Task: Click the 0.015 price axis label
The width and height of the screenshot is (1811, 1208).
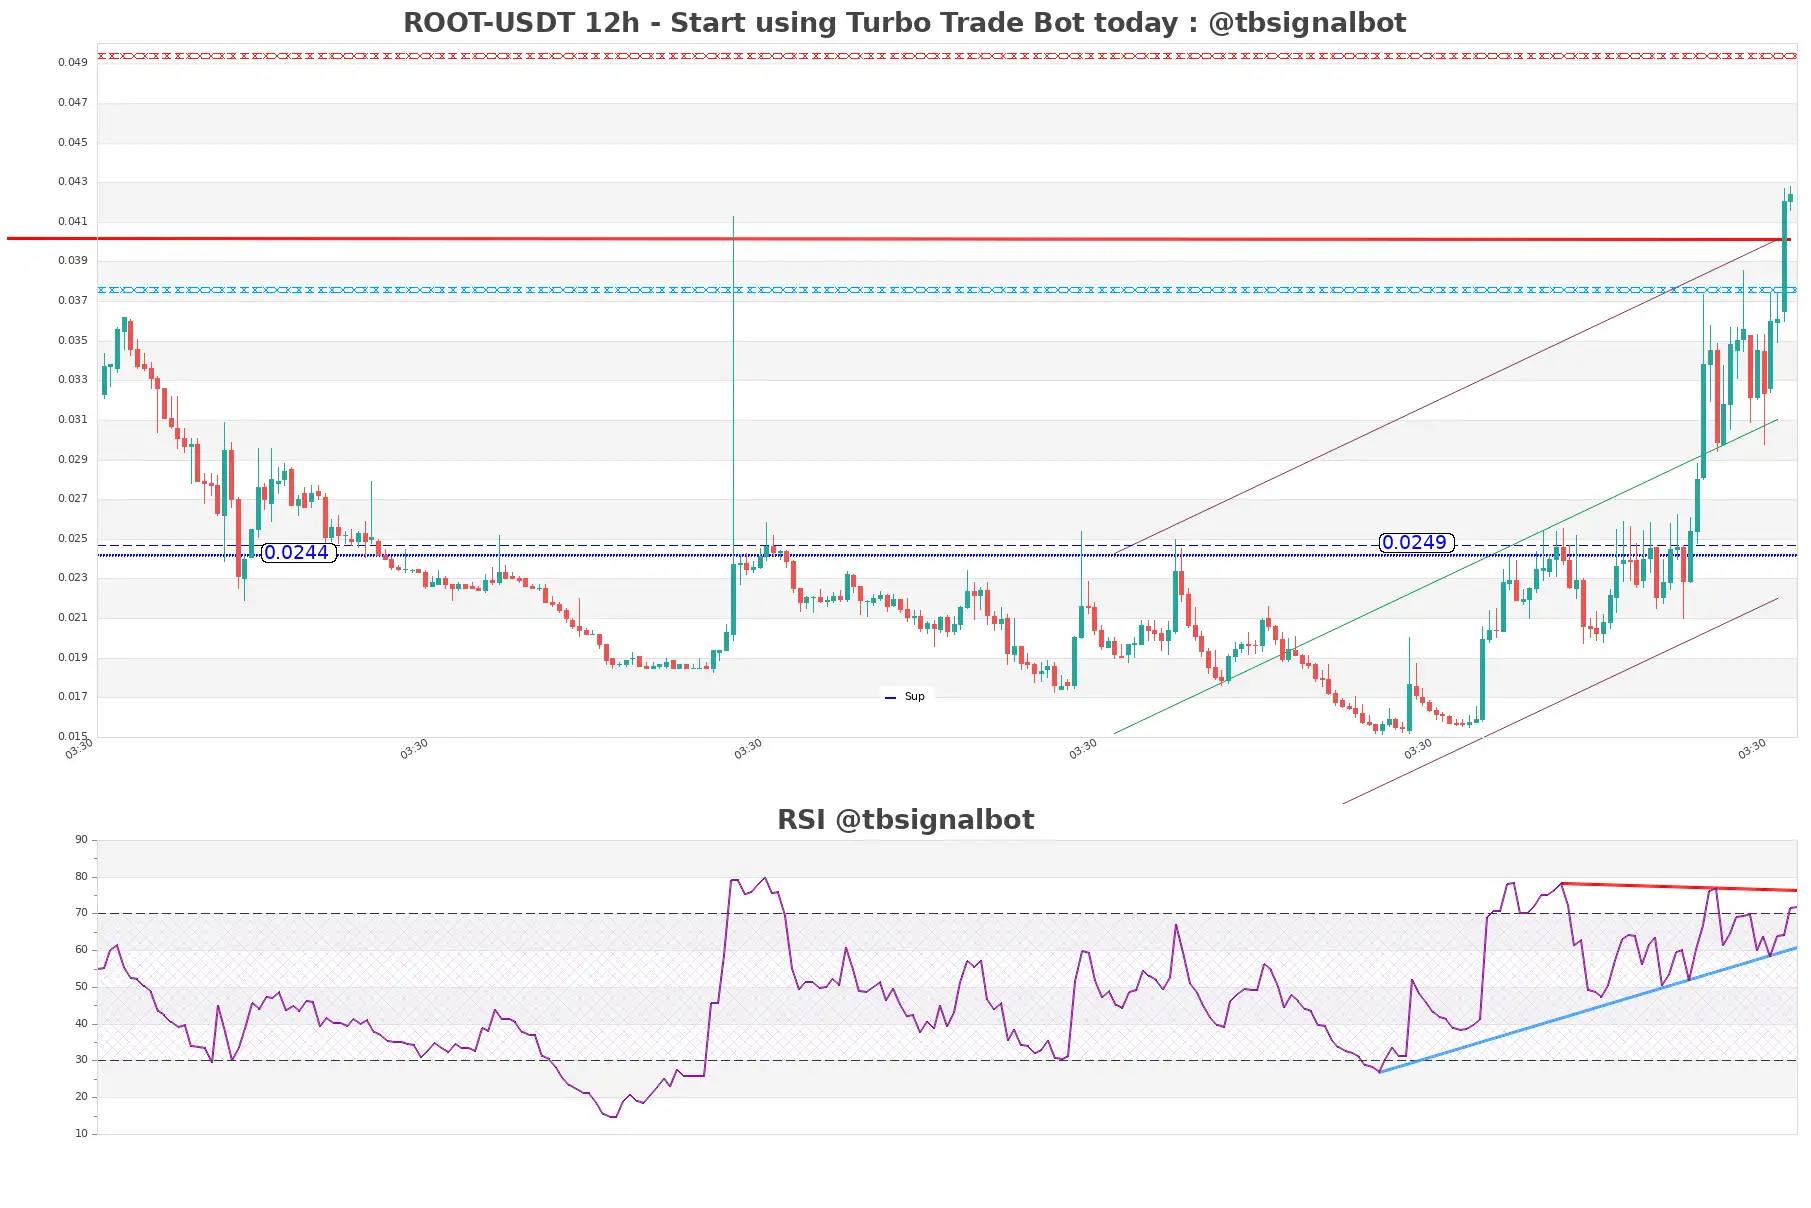Action: point(72,736)
